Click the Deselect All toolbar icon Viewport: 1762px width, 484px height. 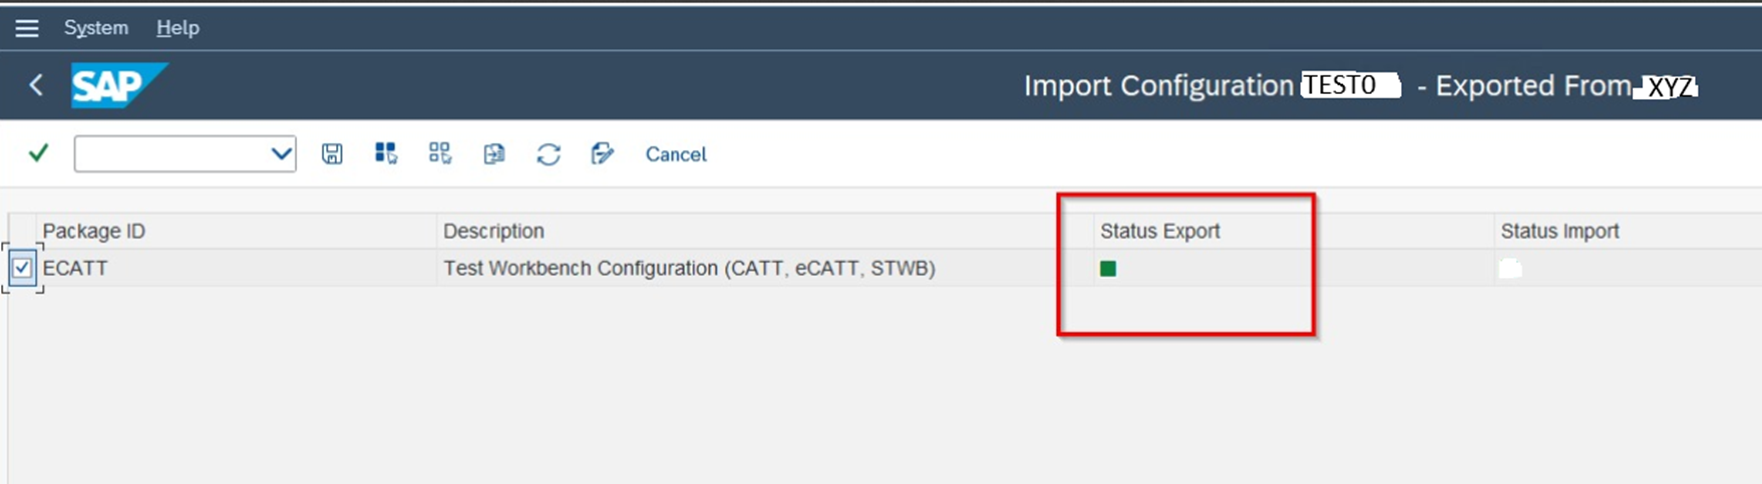coord(440,153)
